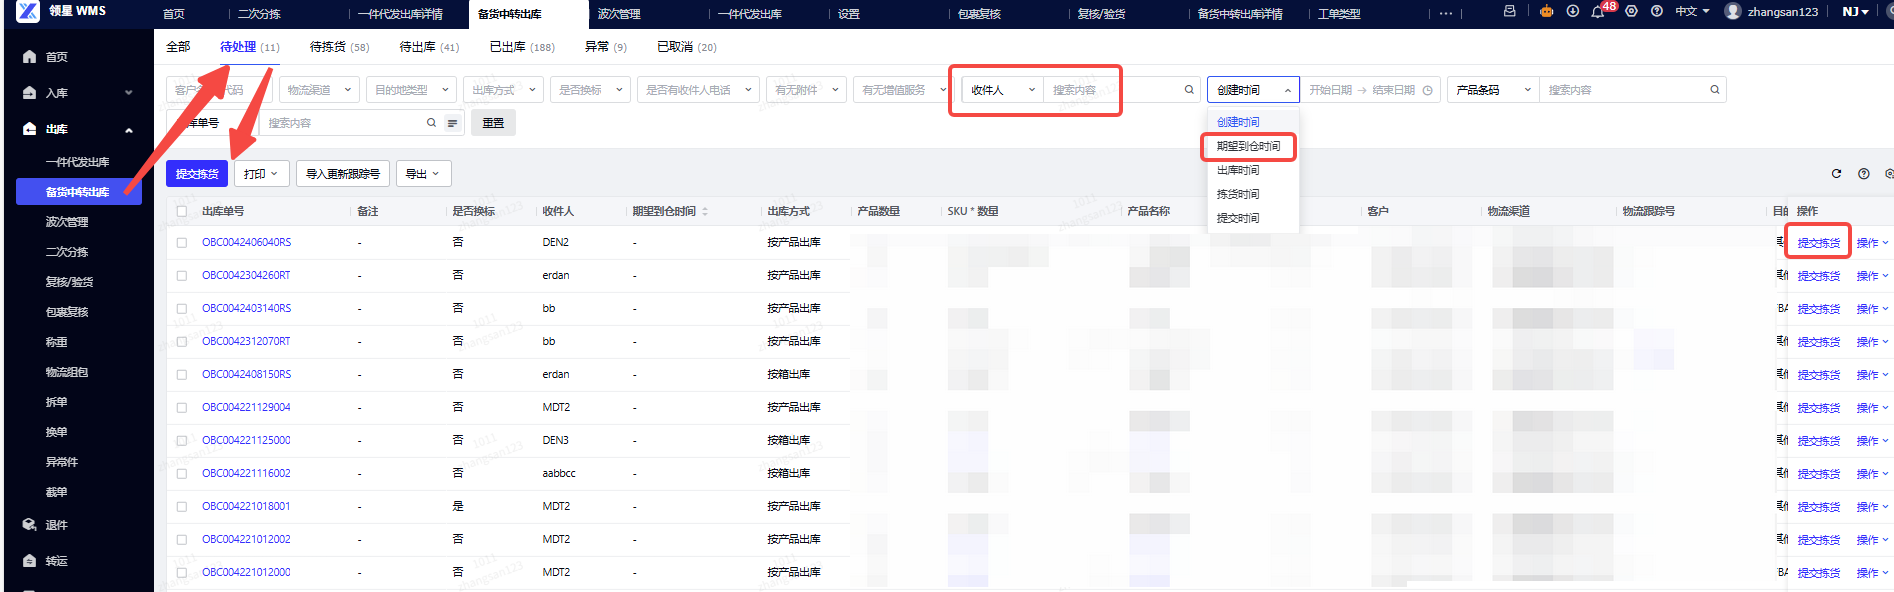This screenshot has width=1894, height=592.
Task: Toggle the select-all checkbox in table header
Action: [182, 211]
